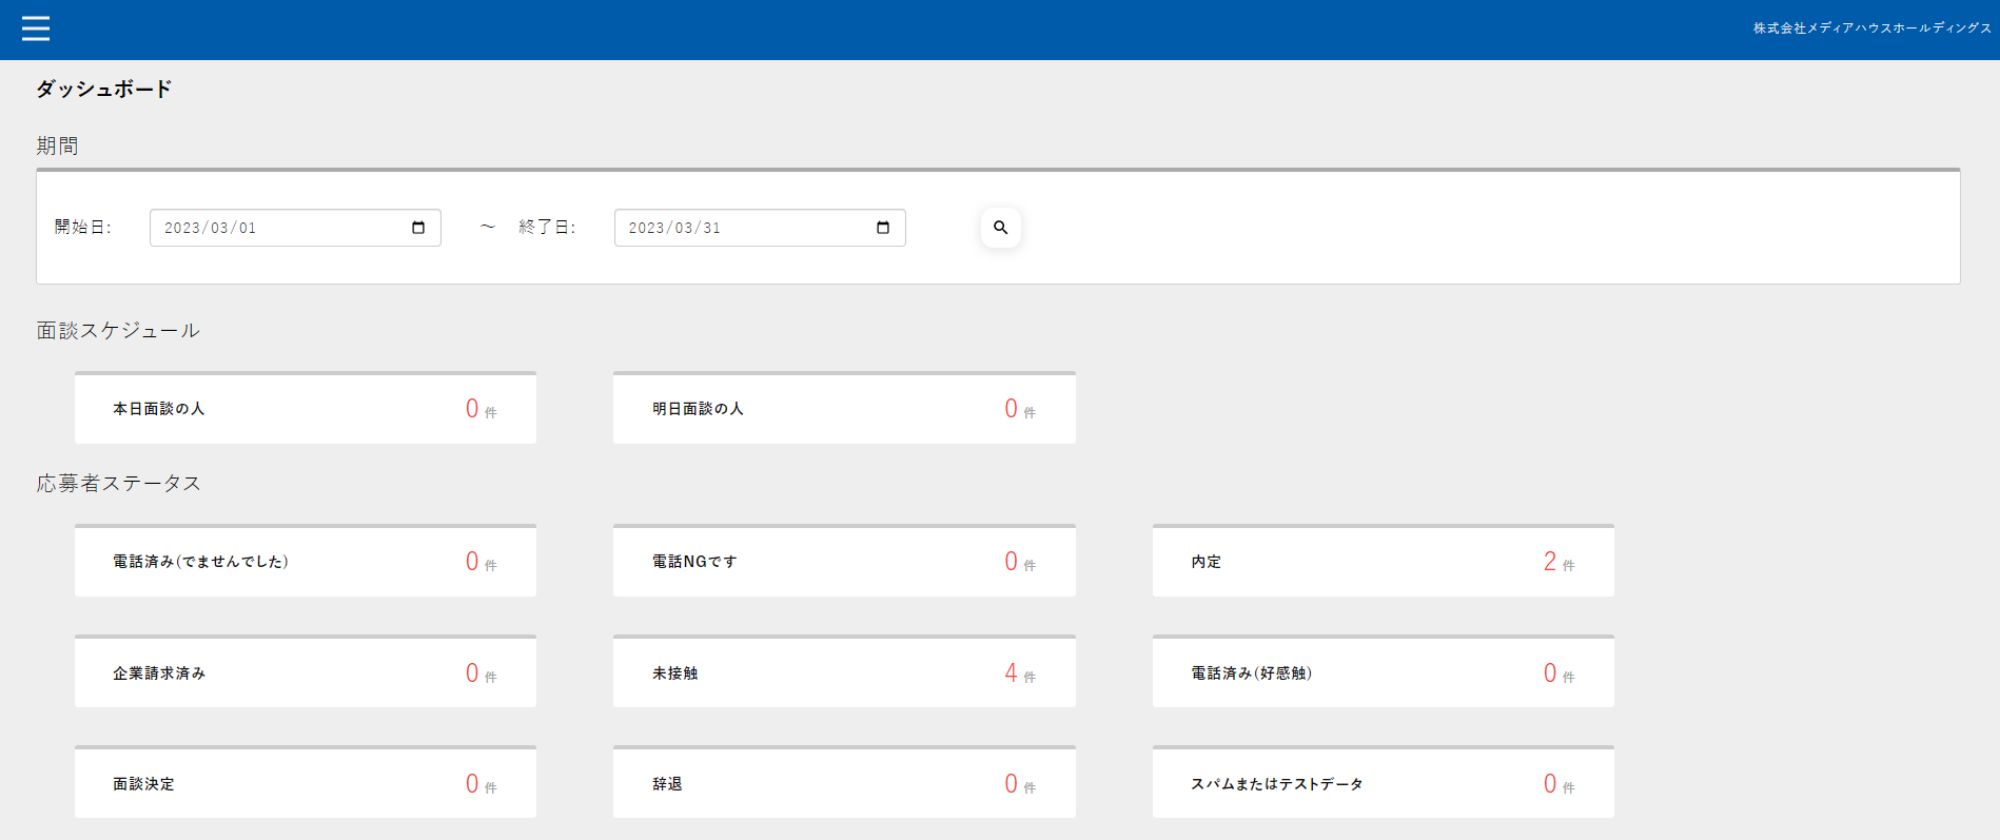Select the 電話済み(好感触) status card

[x=1383, y=673]
